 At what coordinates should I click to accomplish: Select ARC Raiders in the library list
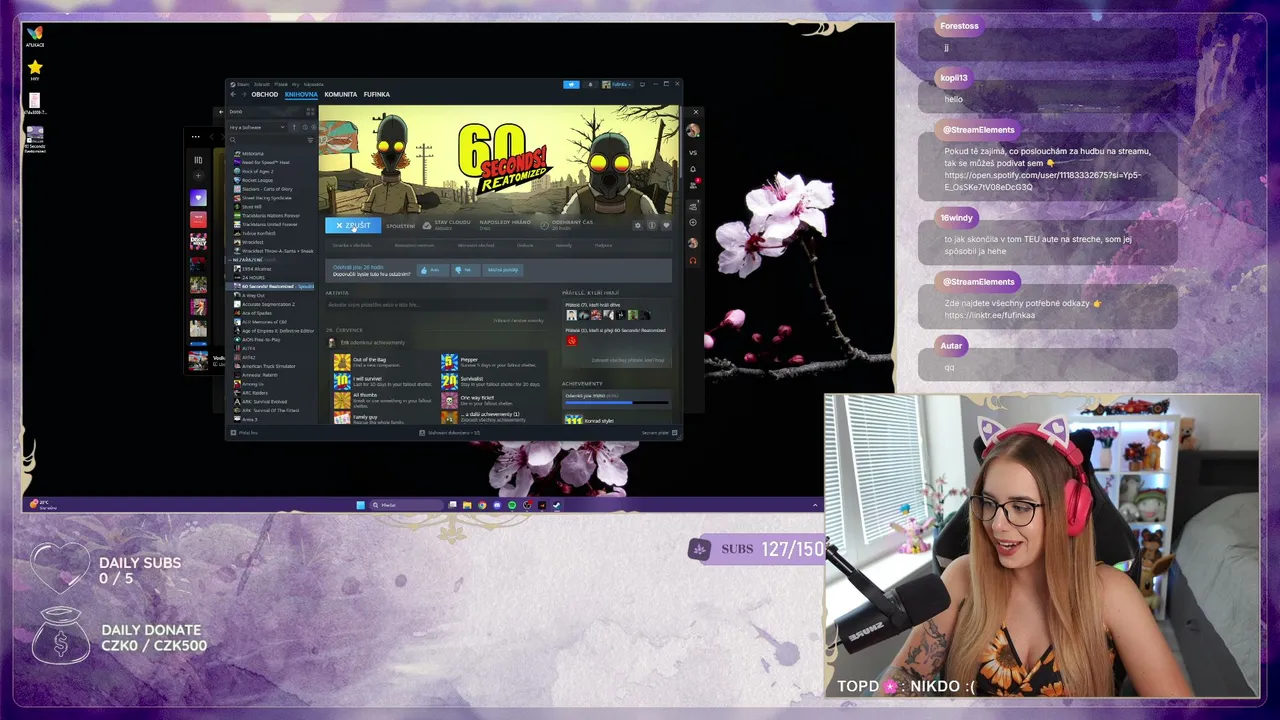point(250,393)
